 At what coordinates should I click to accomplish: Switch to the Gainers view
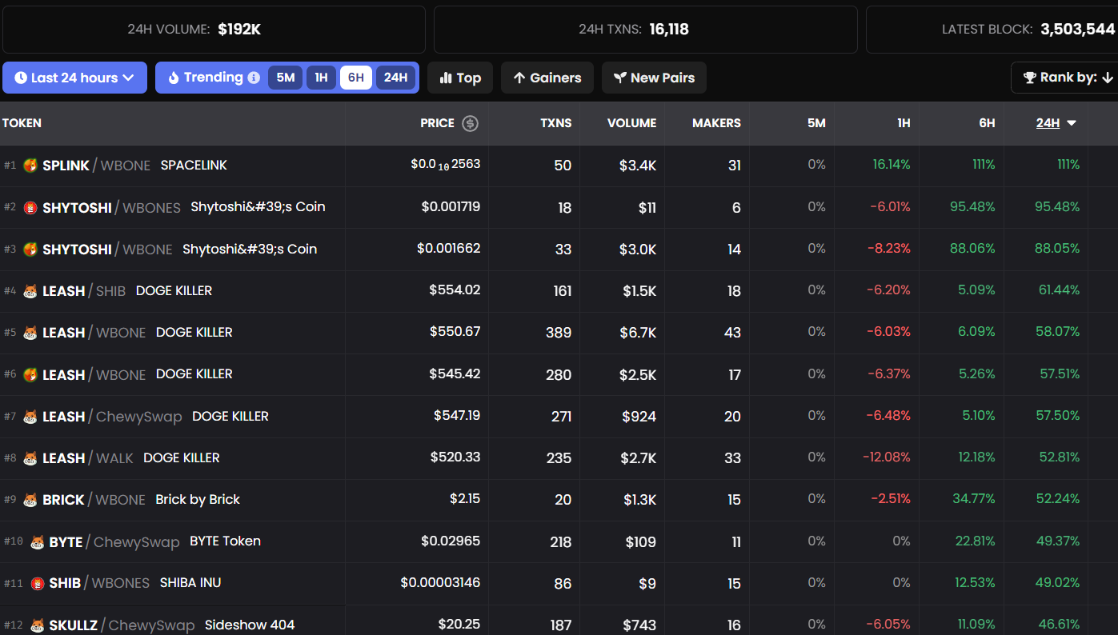coord(547,78)
